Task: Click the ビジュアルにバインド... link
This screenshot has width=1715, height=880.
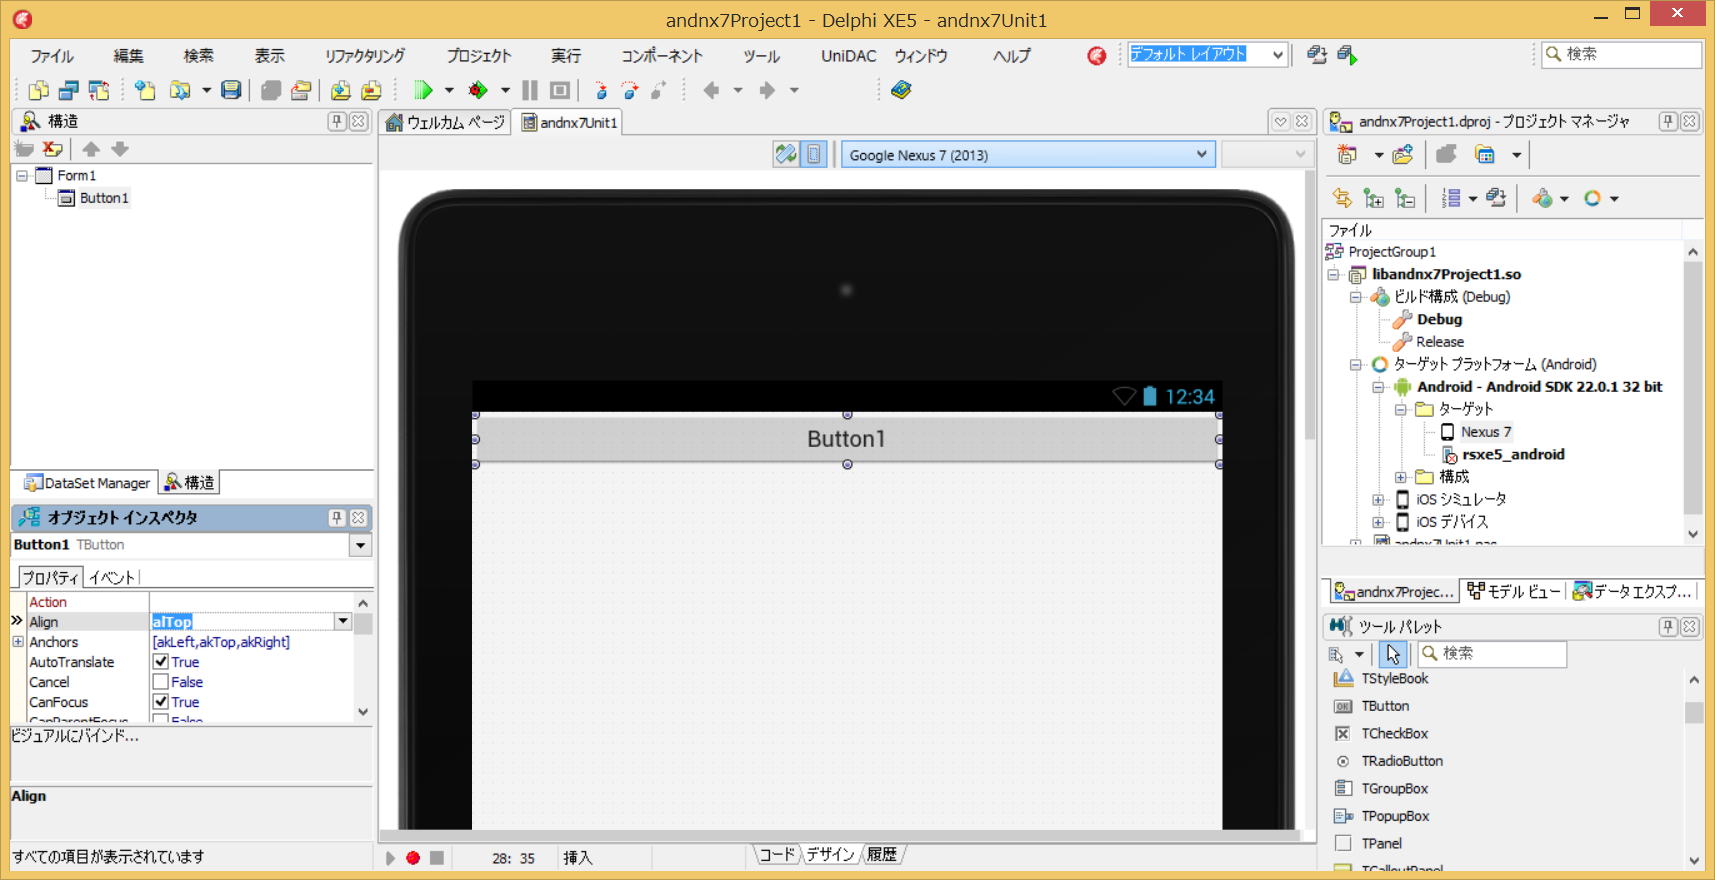Action: pos(75,736)
